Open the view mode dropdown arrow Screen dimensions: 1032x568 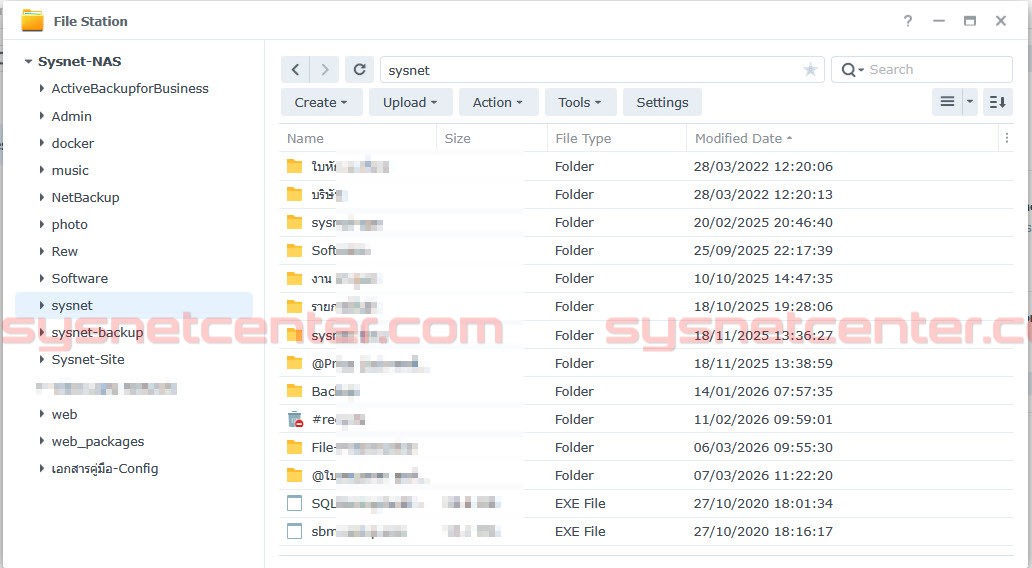[x=969, y=102]
